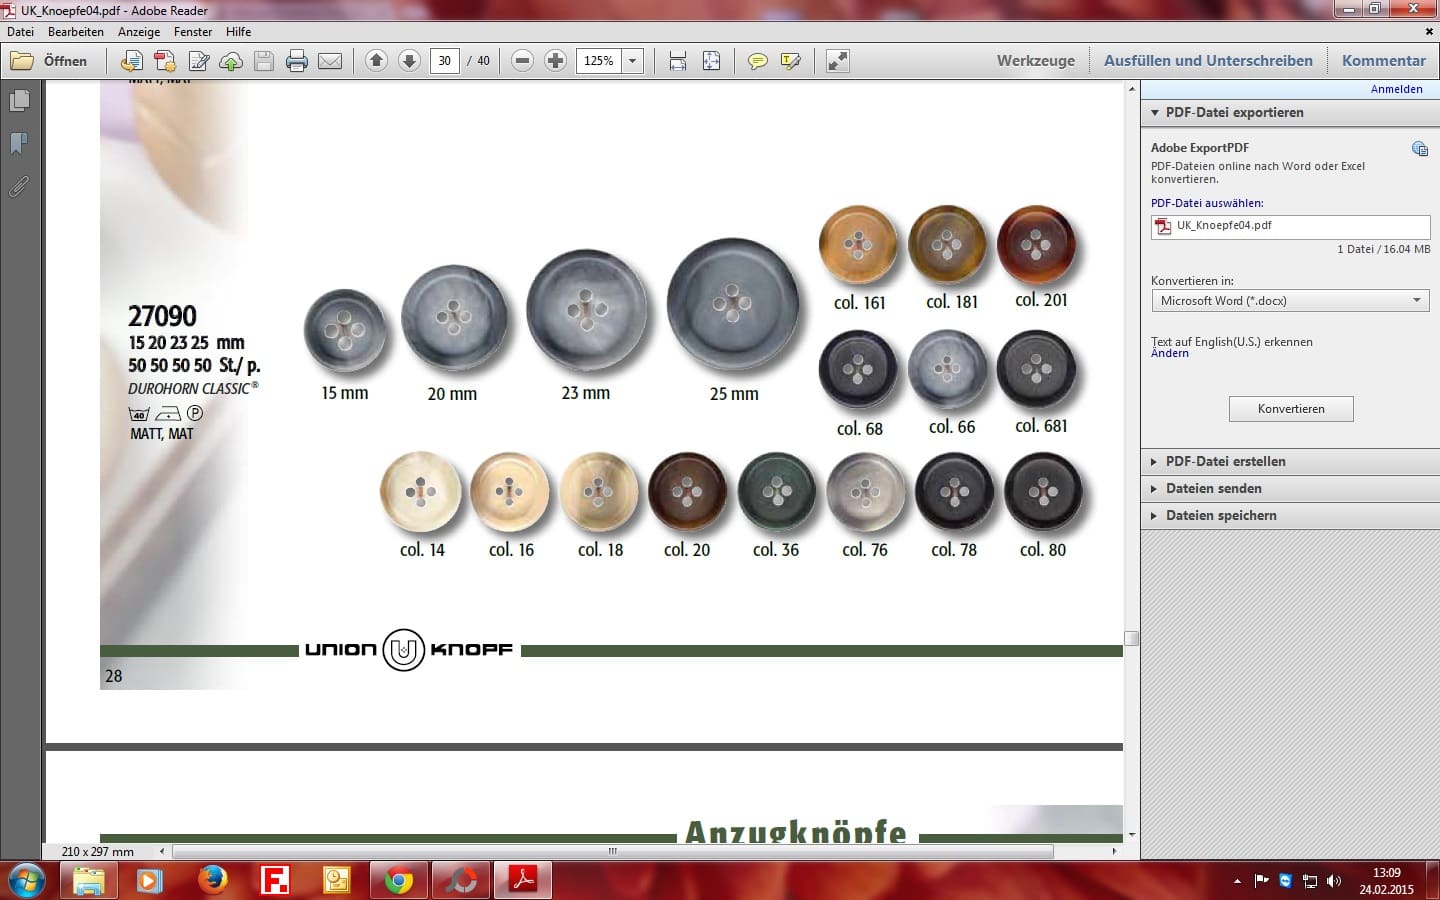Click the Adobe ExportPDF online icon
Screen dimensions: 1440x900
point(1419,149)
